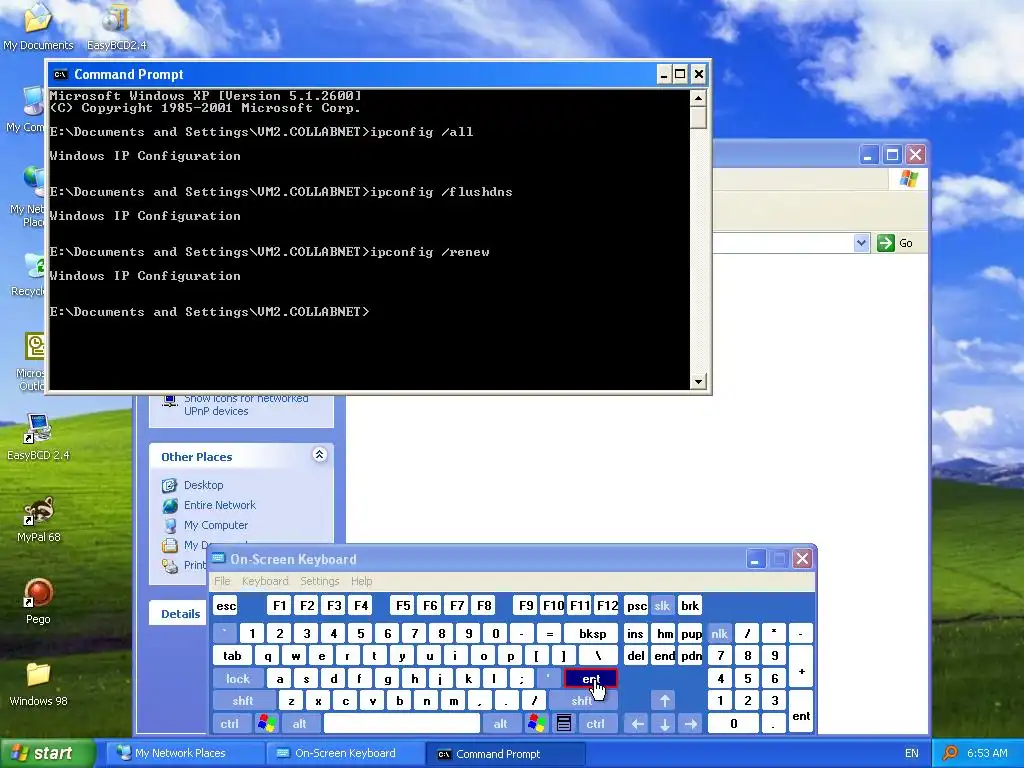Click the left arrow key
This screenshot has width=1024, height=768.
click(x=637, y=724)
